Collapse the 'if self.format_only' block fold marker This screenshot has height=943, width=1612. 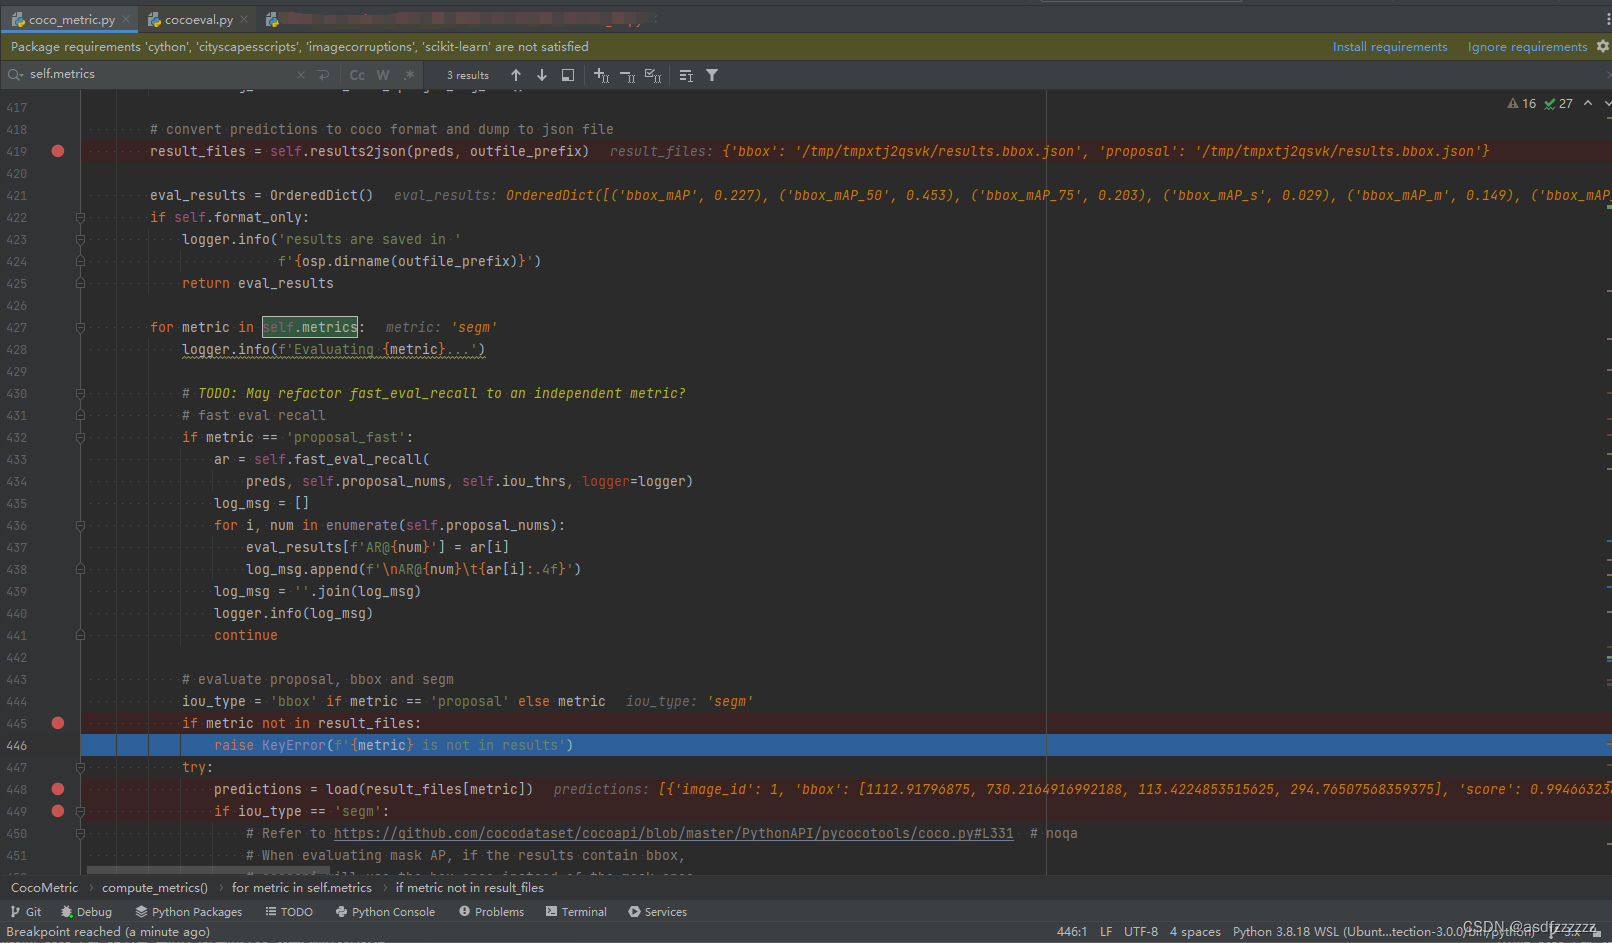point(80,217)
